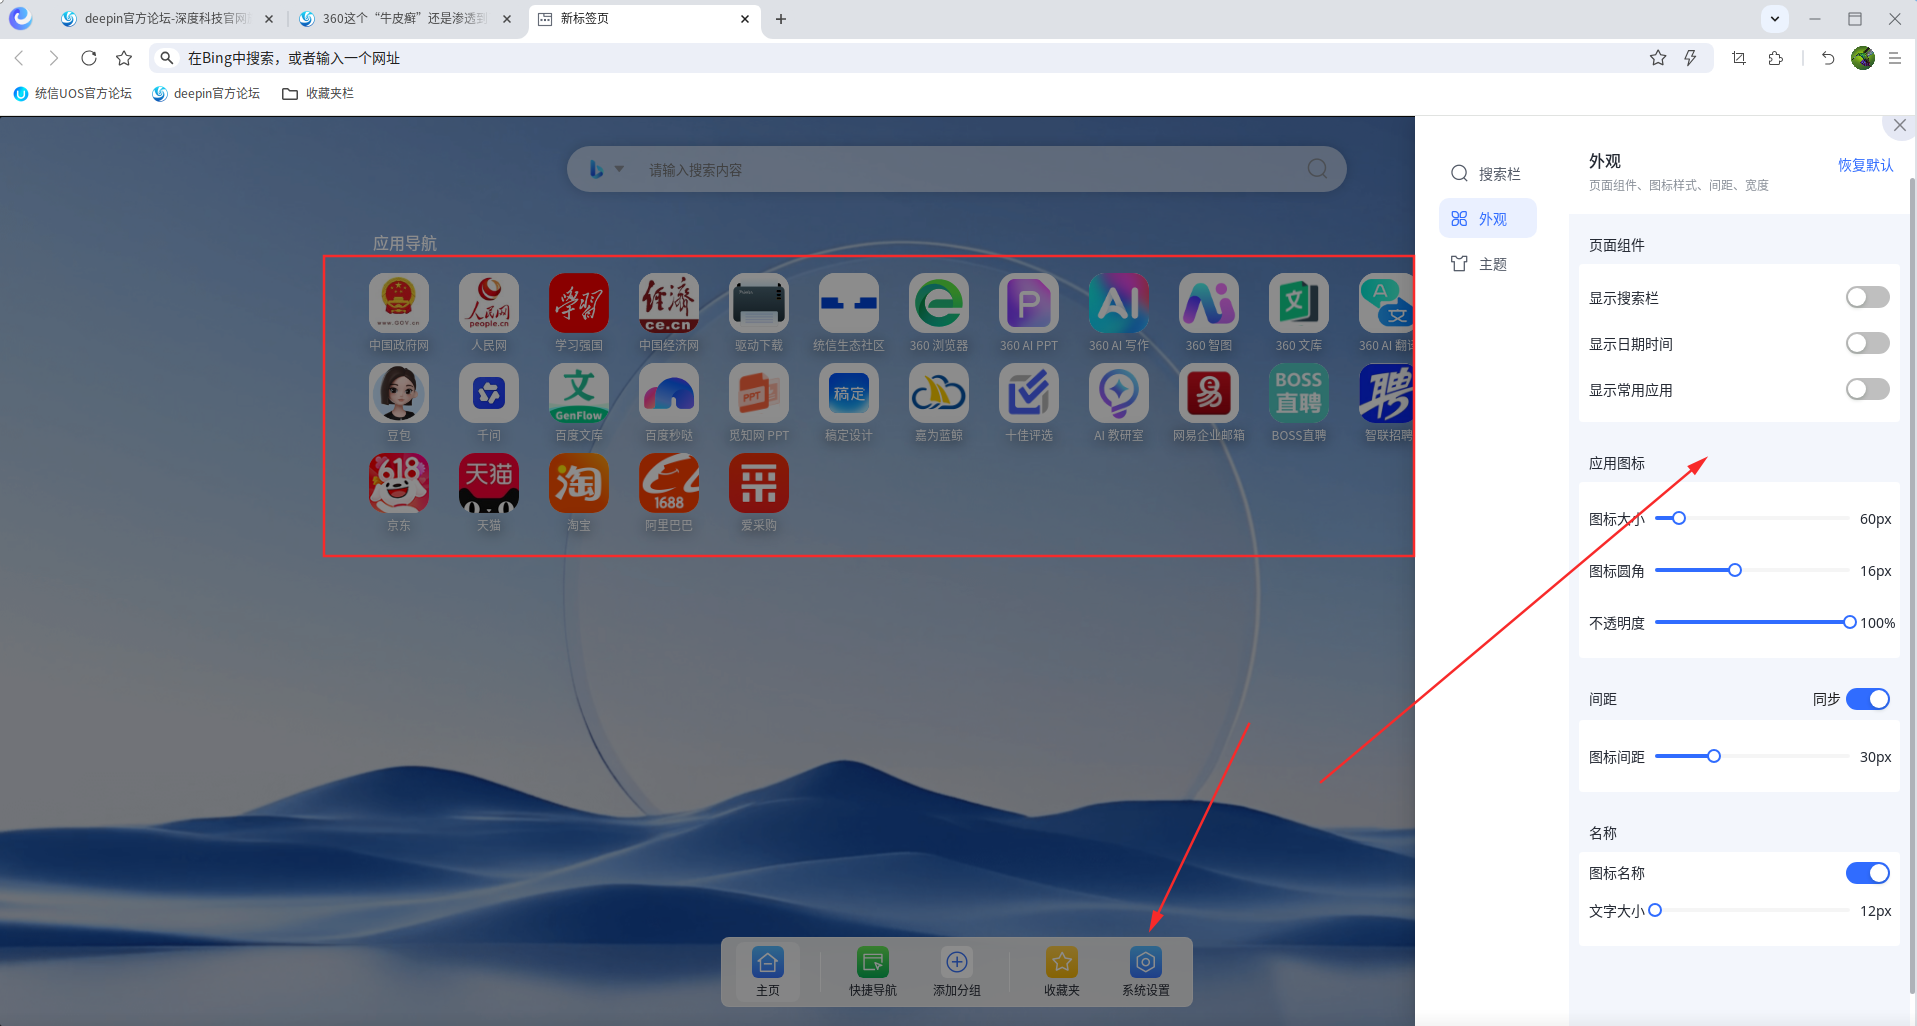Launch the 学习强国 icon

click(579, 303)
